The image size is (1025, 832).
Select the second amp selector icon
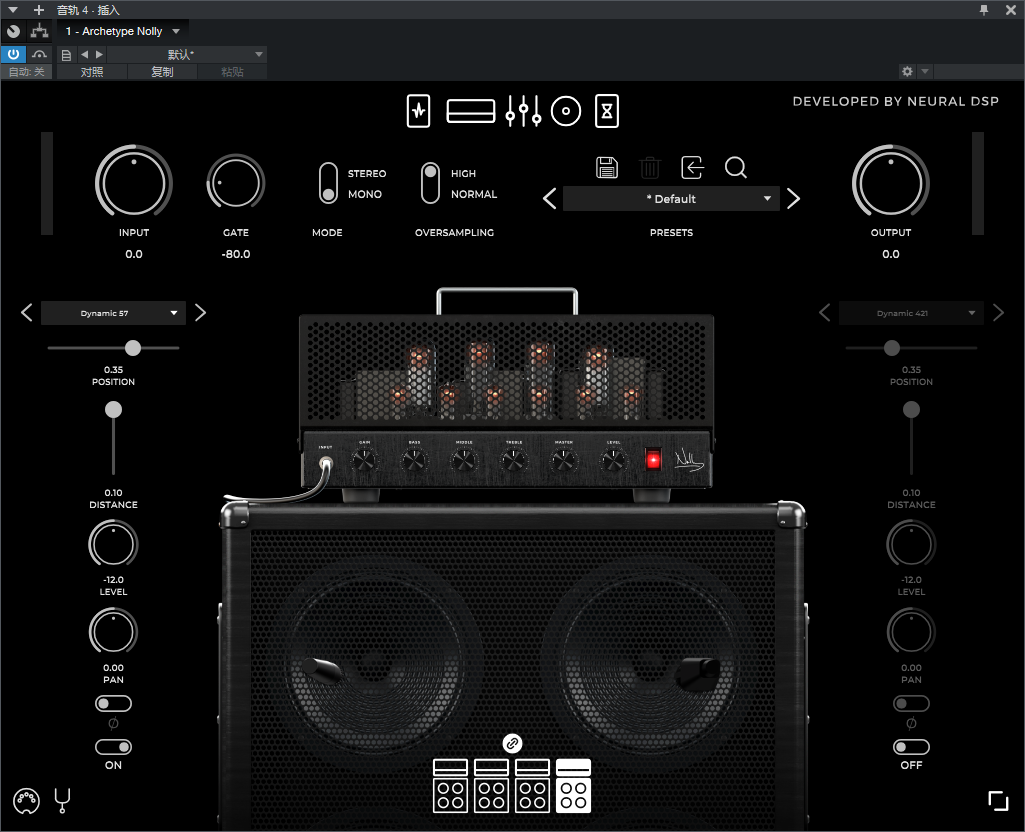pos(492,786)
